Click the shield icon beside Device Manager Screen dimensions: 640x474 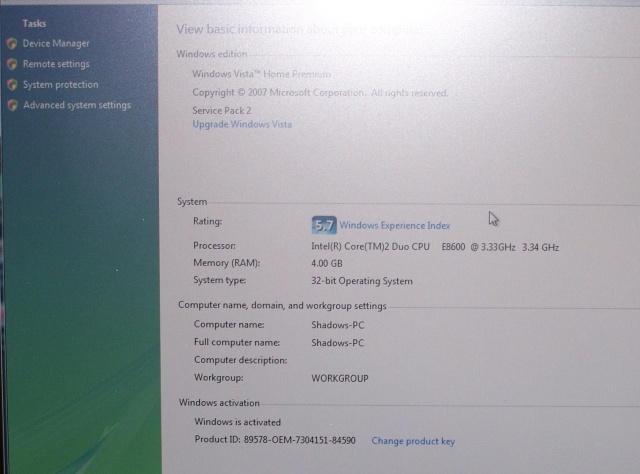pos(12,43)
